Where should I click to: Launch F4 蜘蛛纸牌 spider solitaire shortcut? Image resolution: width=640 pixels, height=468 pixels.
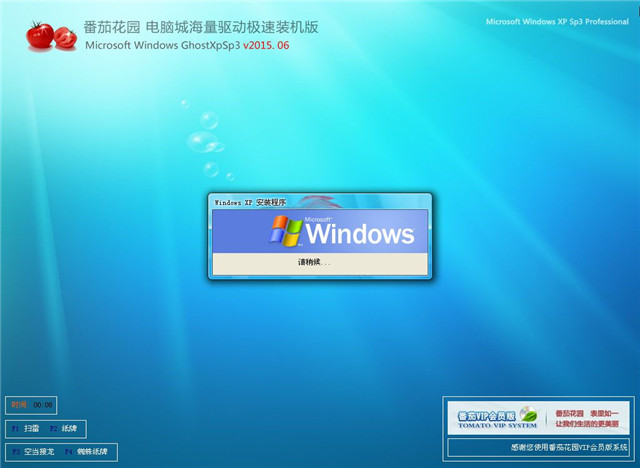[x=86, y=452]
